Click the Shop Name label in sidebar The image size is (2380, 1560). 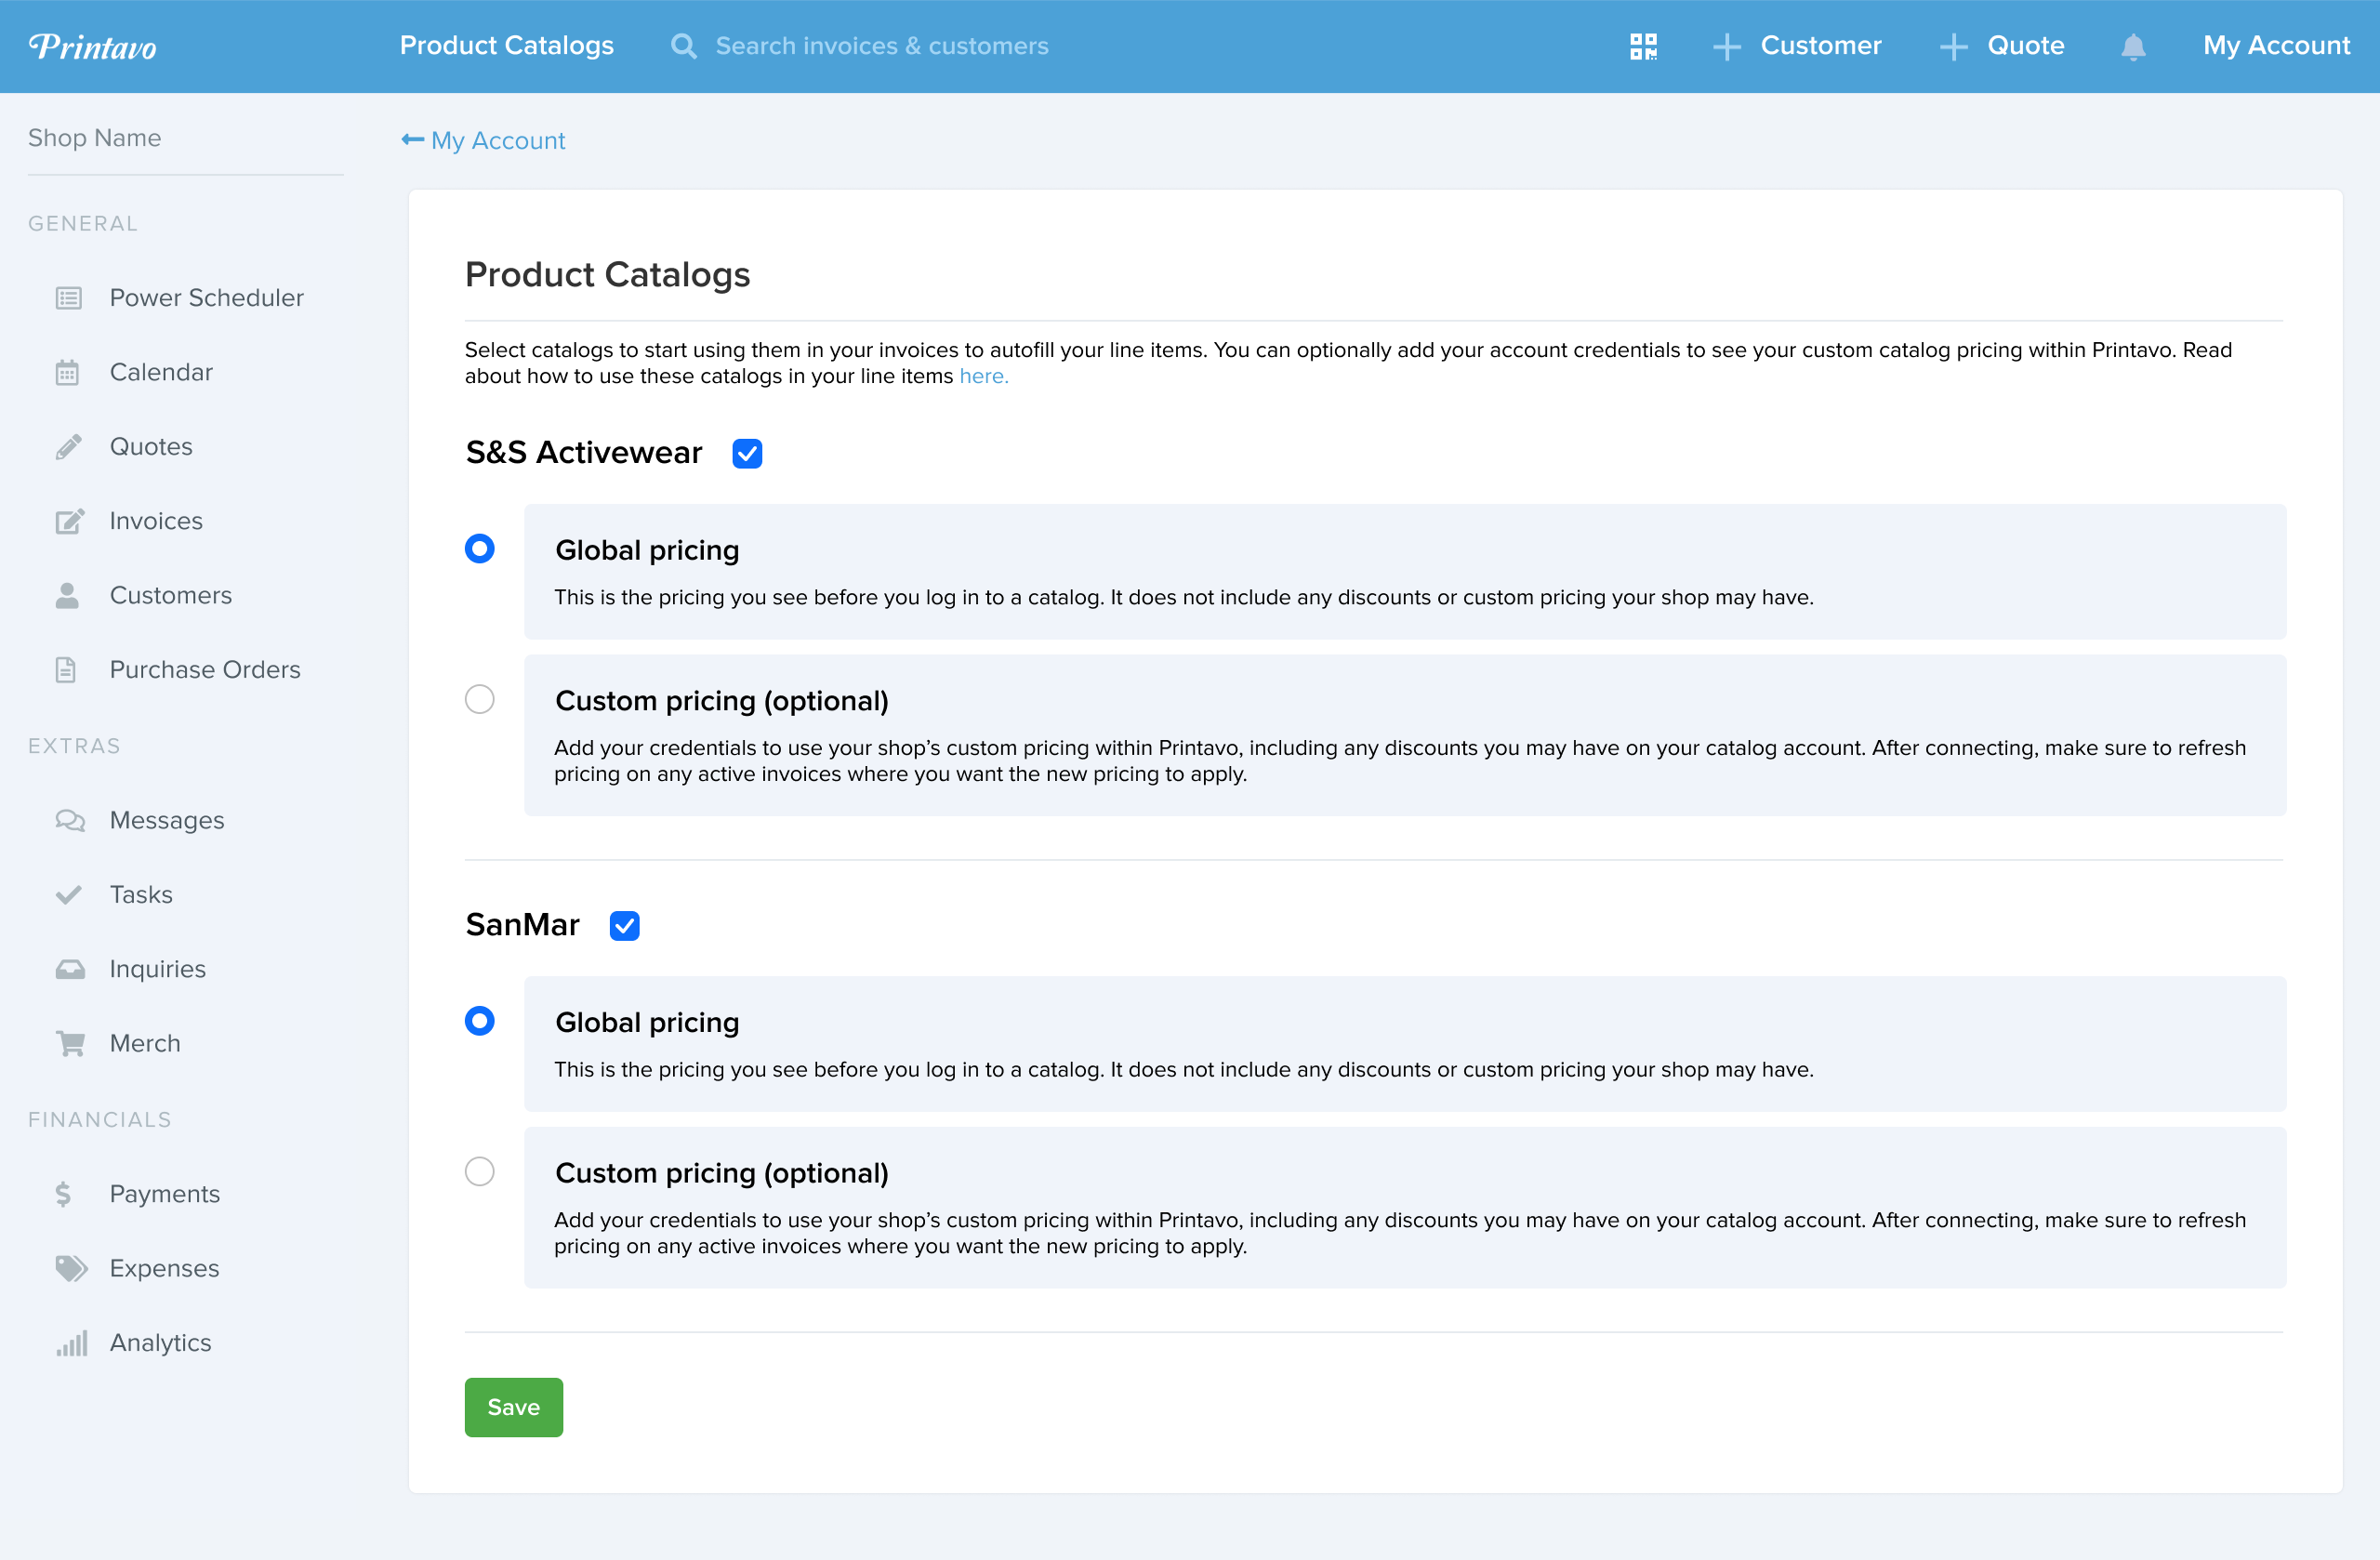click(x=95, y=138)
